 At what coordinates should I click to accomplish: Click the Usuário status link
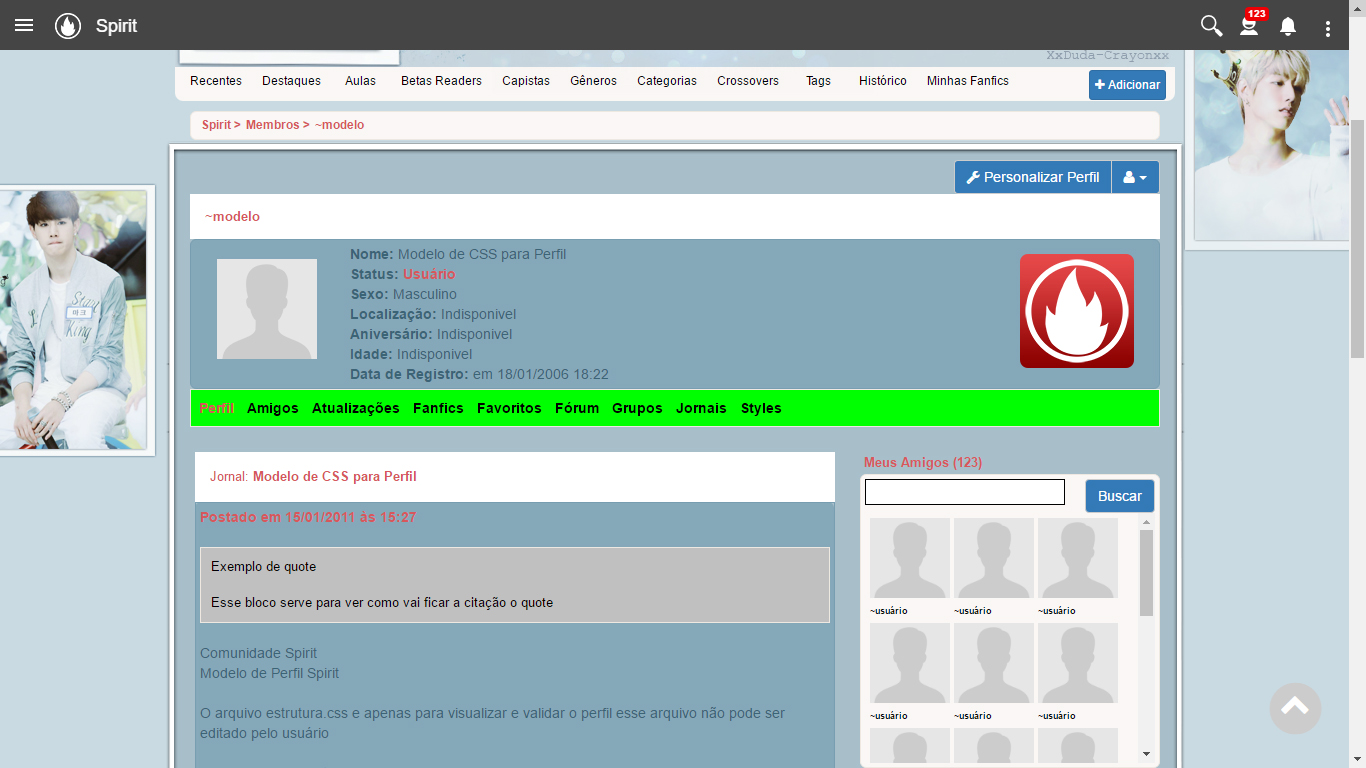429,274
